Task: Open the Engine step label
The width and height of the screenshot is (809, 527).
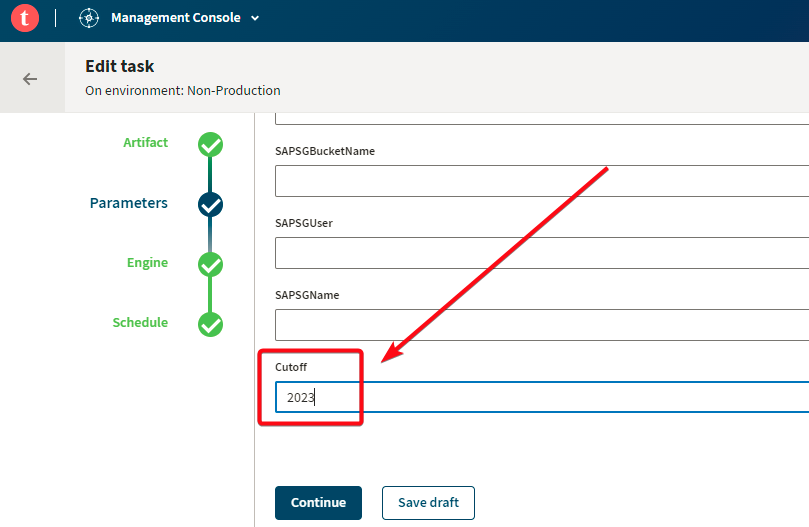Action: point(148,263)
